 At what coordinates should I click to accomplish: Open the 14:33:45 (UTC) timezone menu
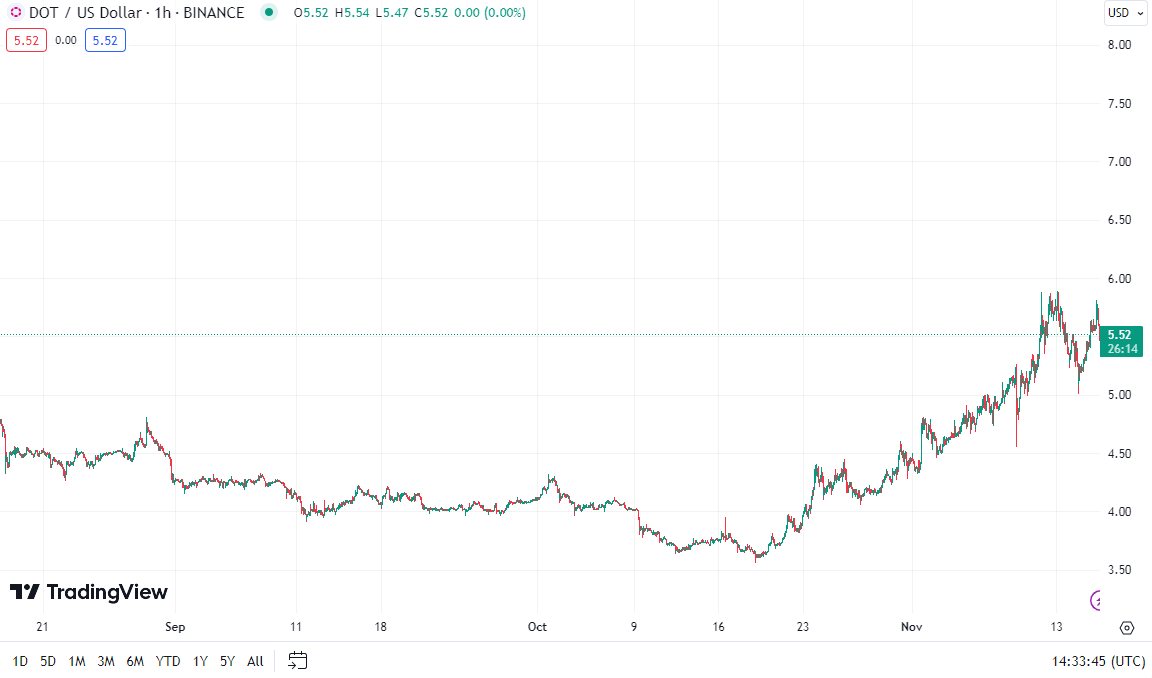tap(1098, 661)
